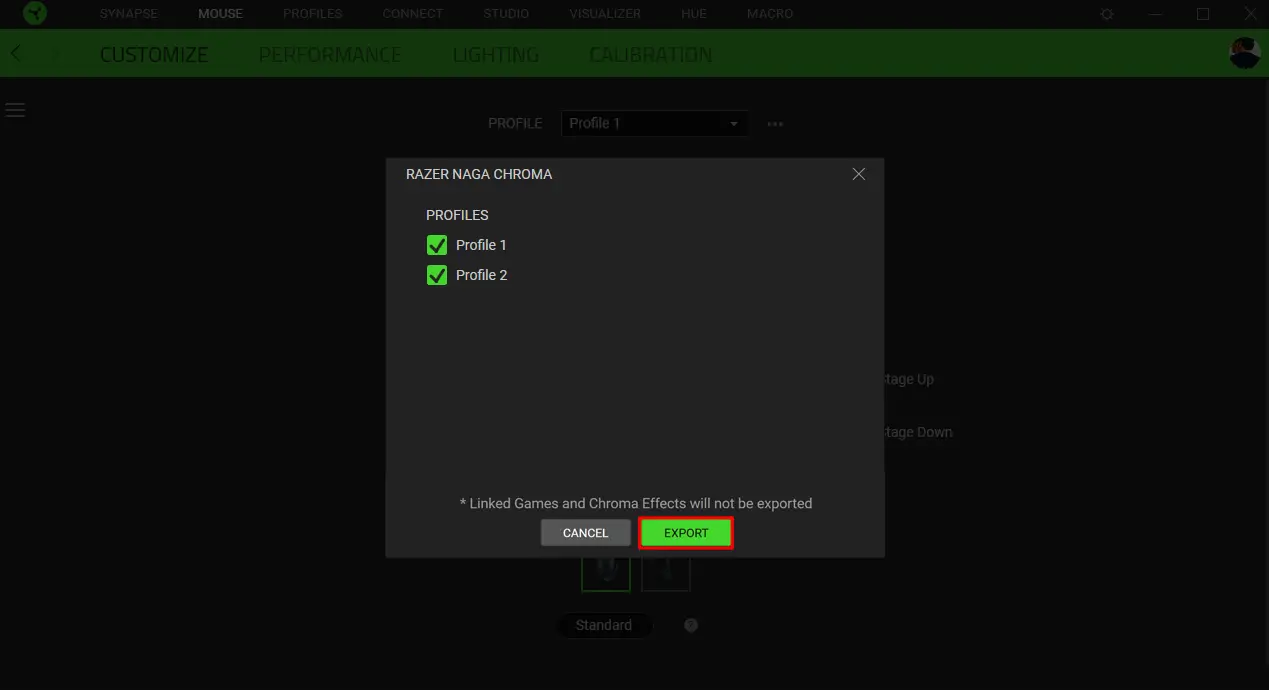
Task: Close the Razer Naga Chroma dialog
Action: 858,173
